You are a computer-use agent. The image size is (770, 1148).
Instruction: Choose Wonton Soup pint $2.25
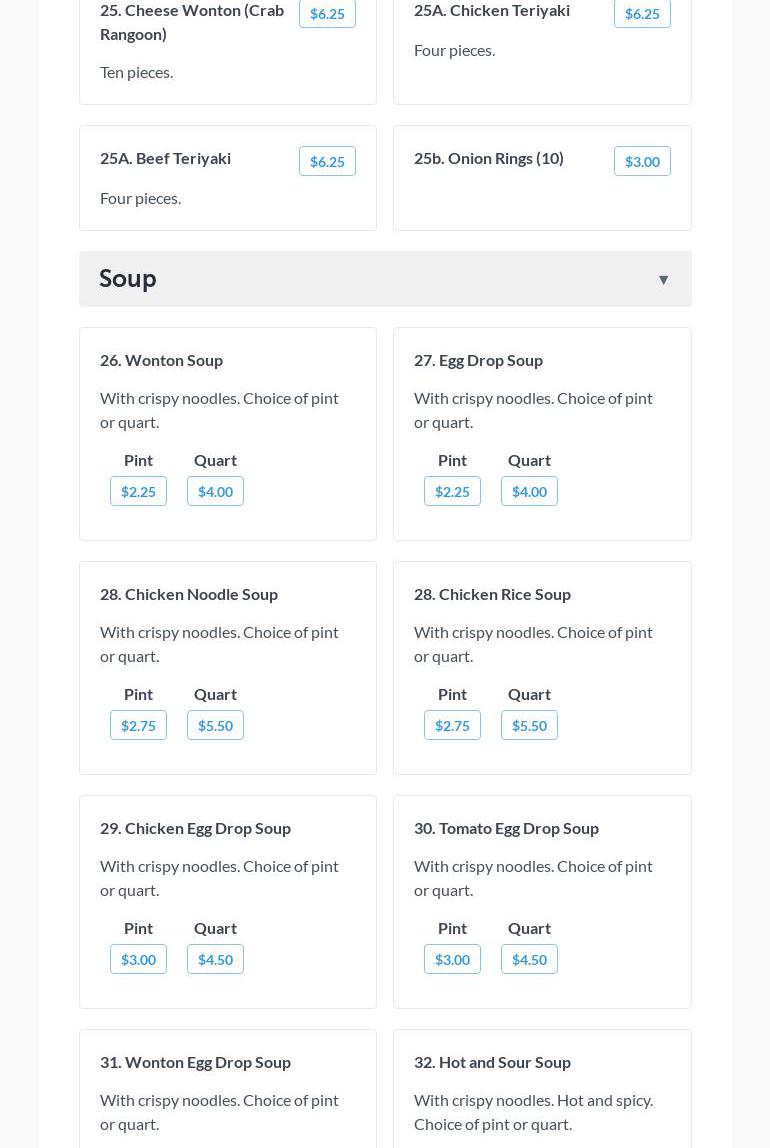(138, 491)
